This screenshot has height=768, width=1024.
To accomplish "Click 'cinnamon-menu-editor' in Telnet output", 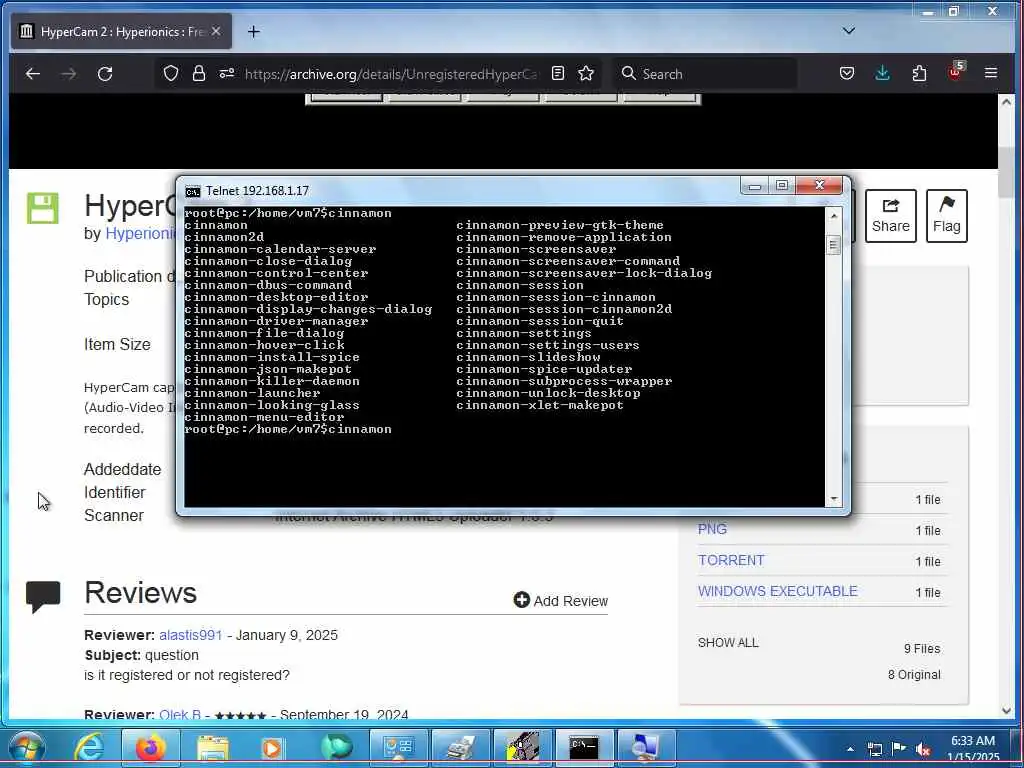I will (x=264, y=417).
